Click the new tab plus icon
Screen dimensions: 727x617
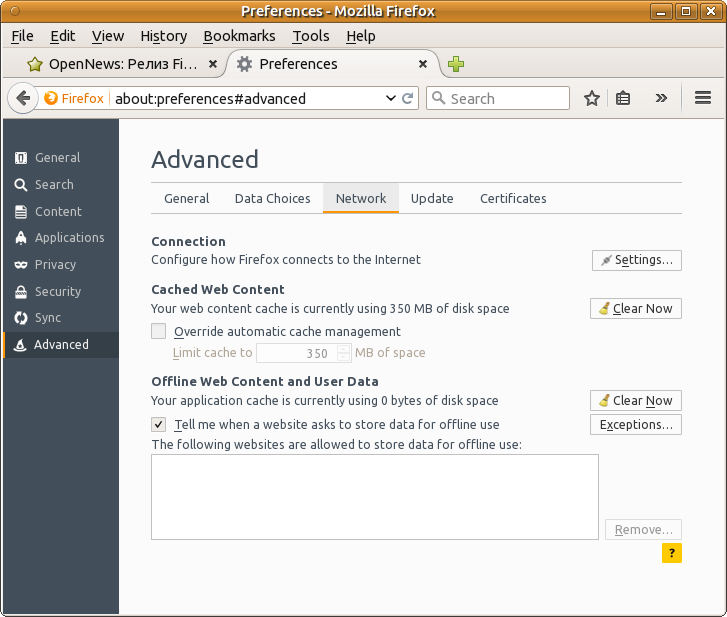click(x=456, y=64)
